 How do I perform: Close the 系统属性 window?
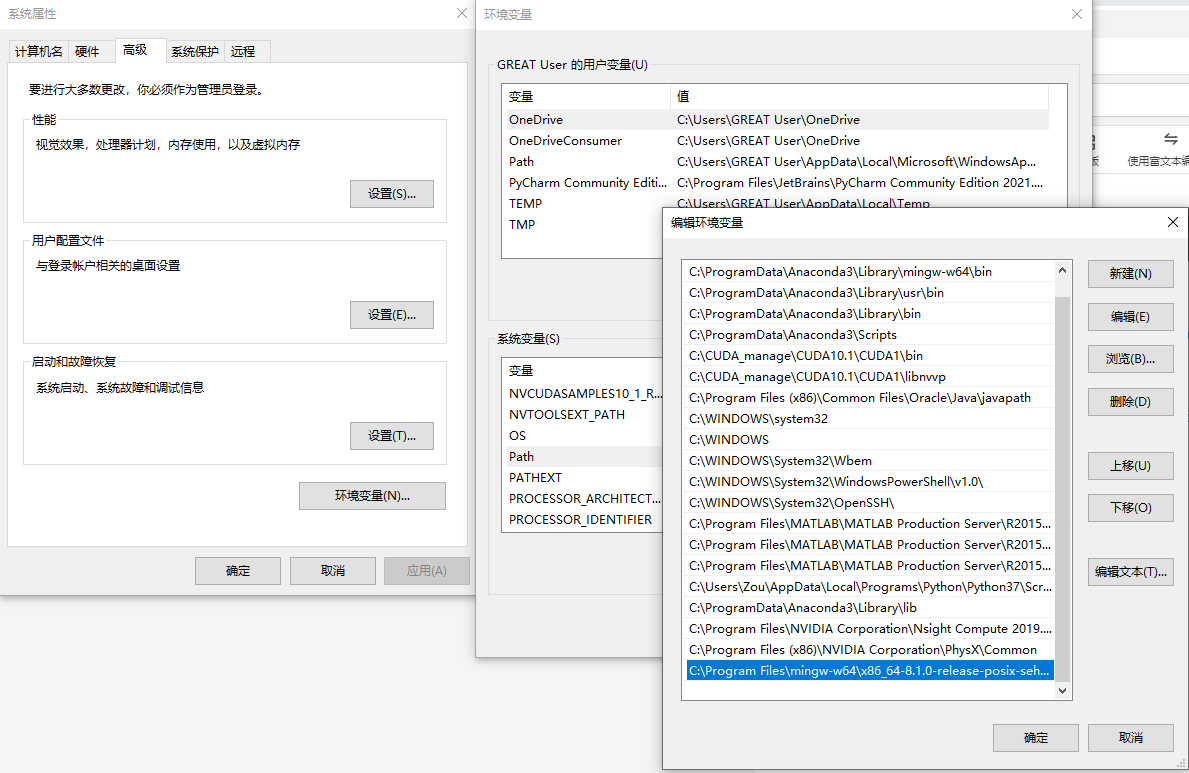coord(461,14)
